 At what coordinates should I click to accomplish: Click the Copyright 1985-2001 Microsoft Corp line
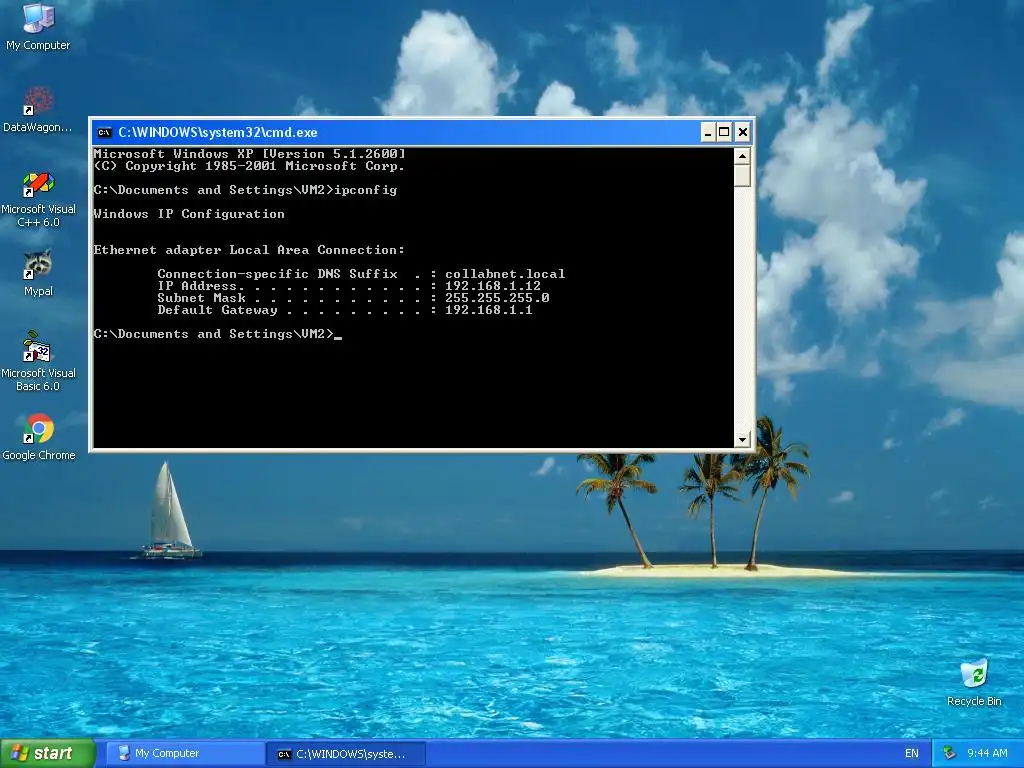pos(249,166)
